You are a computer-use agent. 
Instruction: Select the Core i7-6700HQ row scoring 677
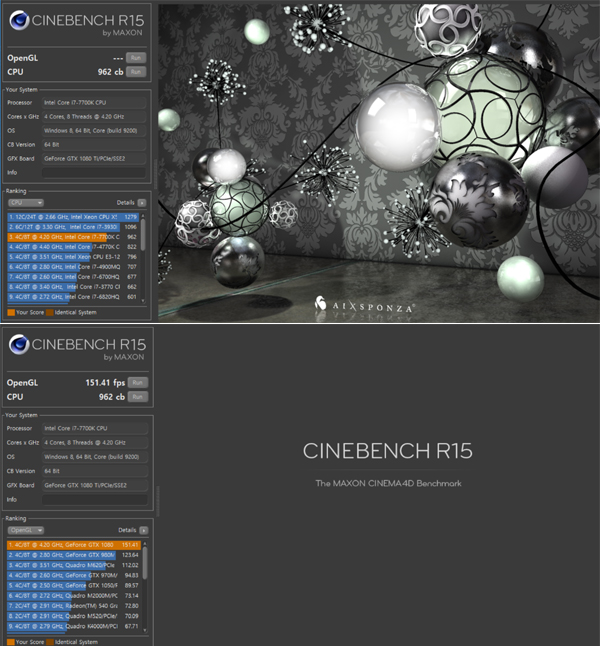[73, 277]
